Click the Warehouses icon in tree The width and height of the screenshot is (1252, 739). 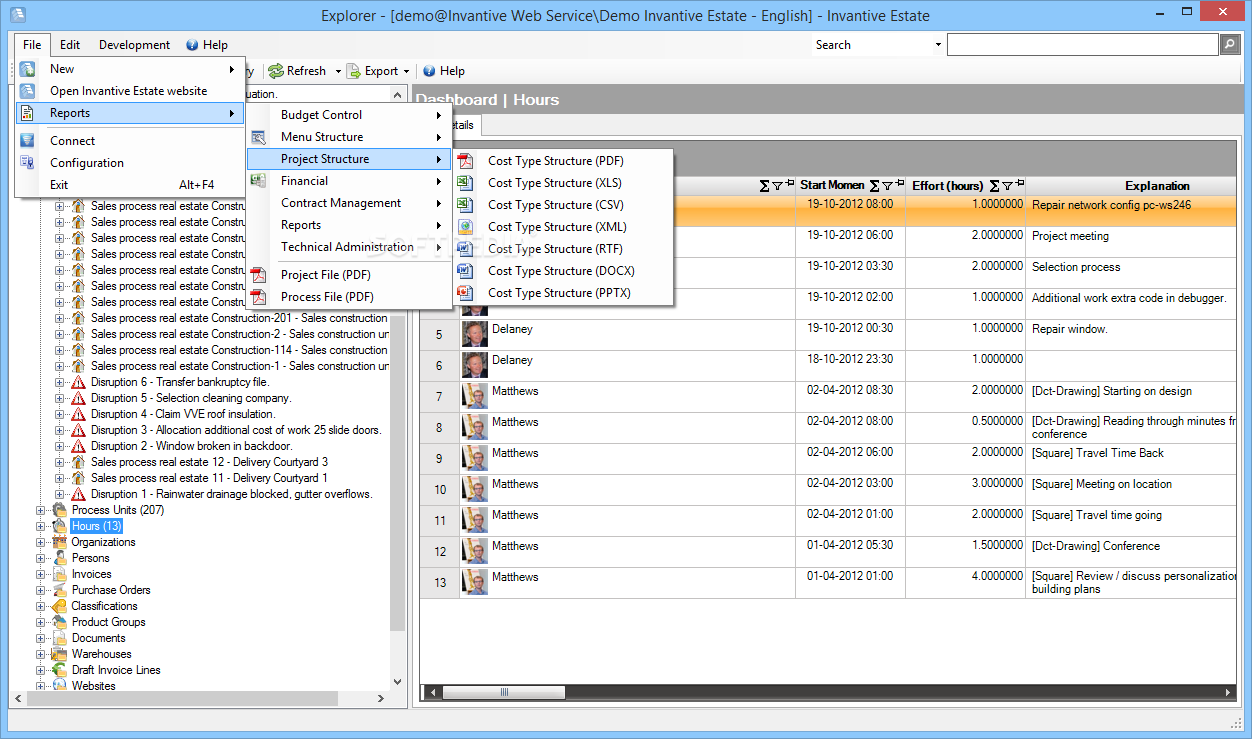pyautogui.click(x=60, y=654)
